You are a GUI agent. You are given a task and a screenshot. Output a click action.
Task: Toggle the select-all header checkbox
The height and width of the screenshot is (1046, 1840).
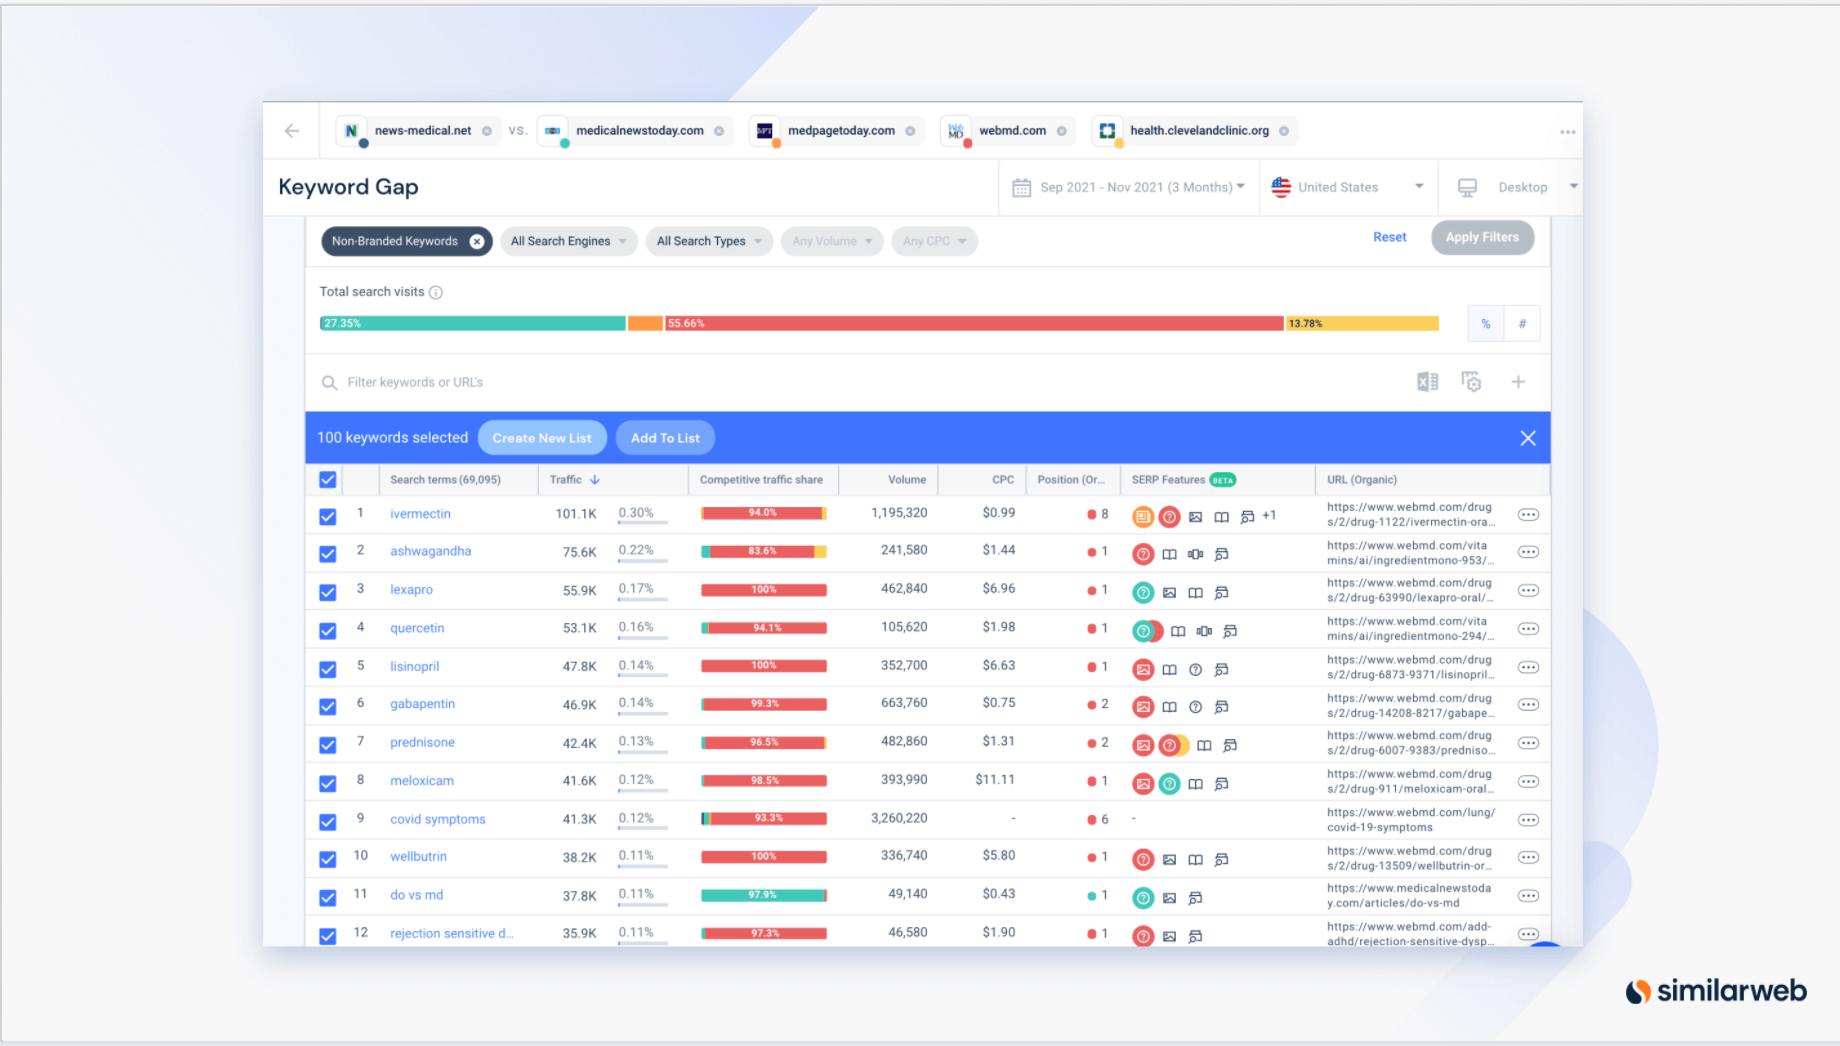tap(327, 480)
